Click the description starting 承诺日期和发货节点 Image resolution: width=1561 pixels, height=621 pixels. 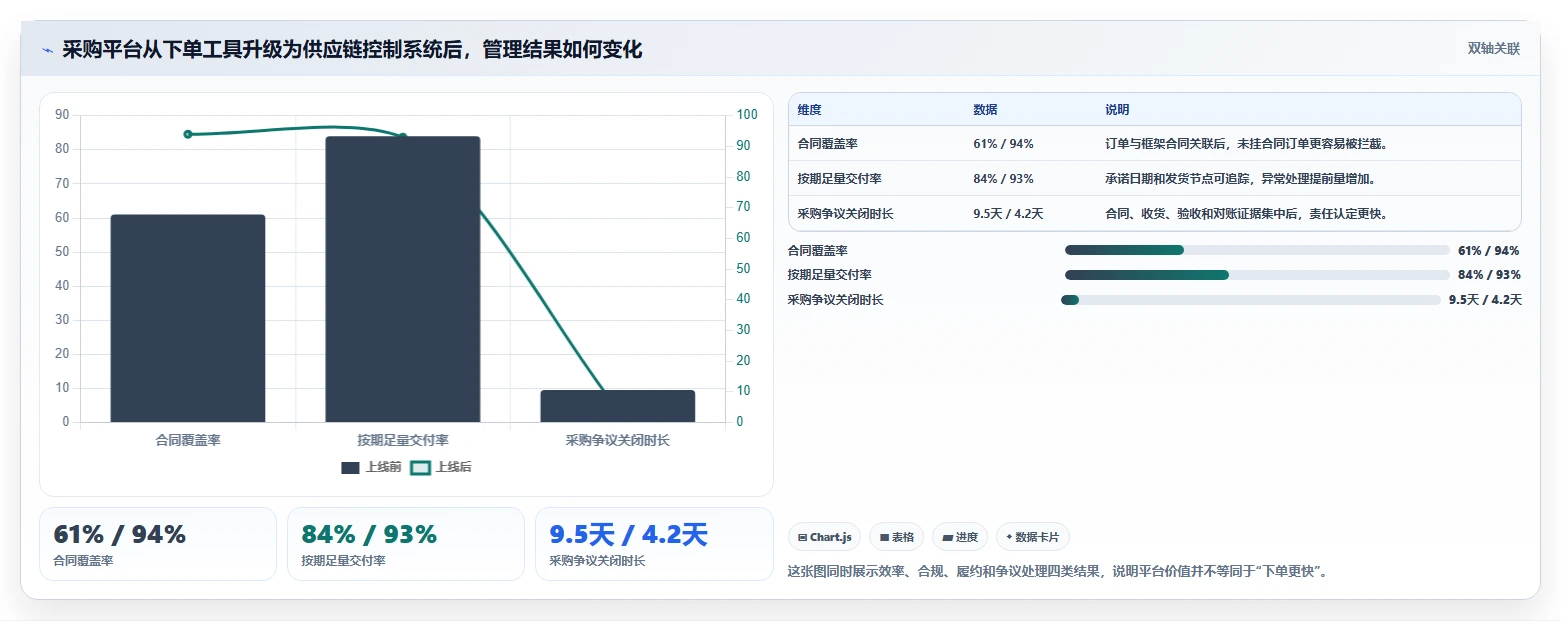(x=1240, y=179)
